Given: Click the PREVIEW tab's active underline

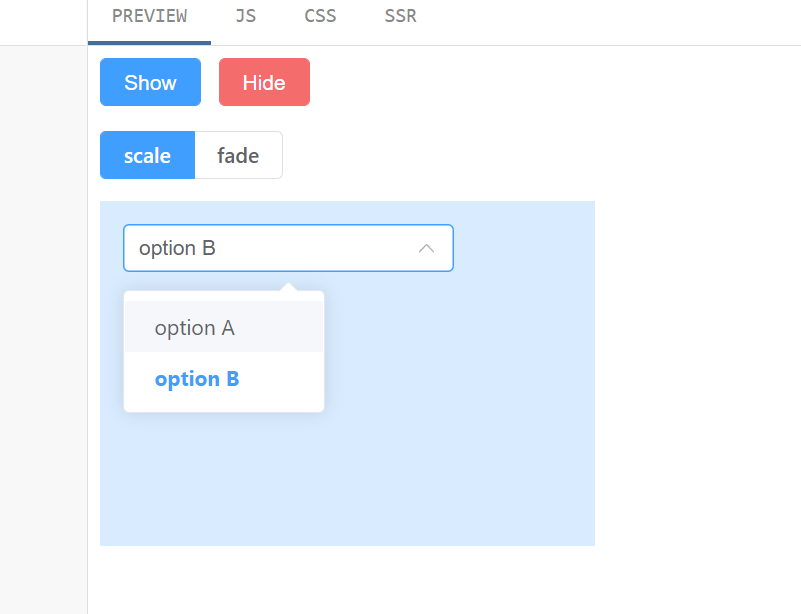Looking at the screenshot, I should (x=149, y=42).
